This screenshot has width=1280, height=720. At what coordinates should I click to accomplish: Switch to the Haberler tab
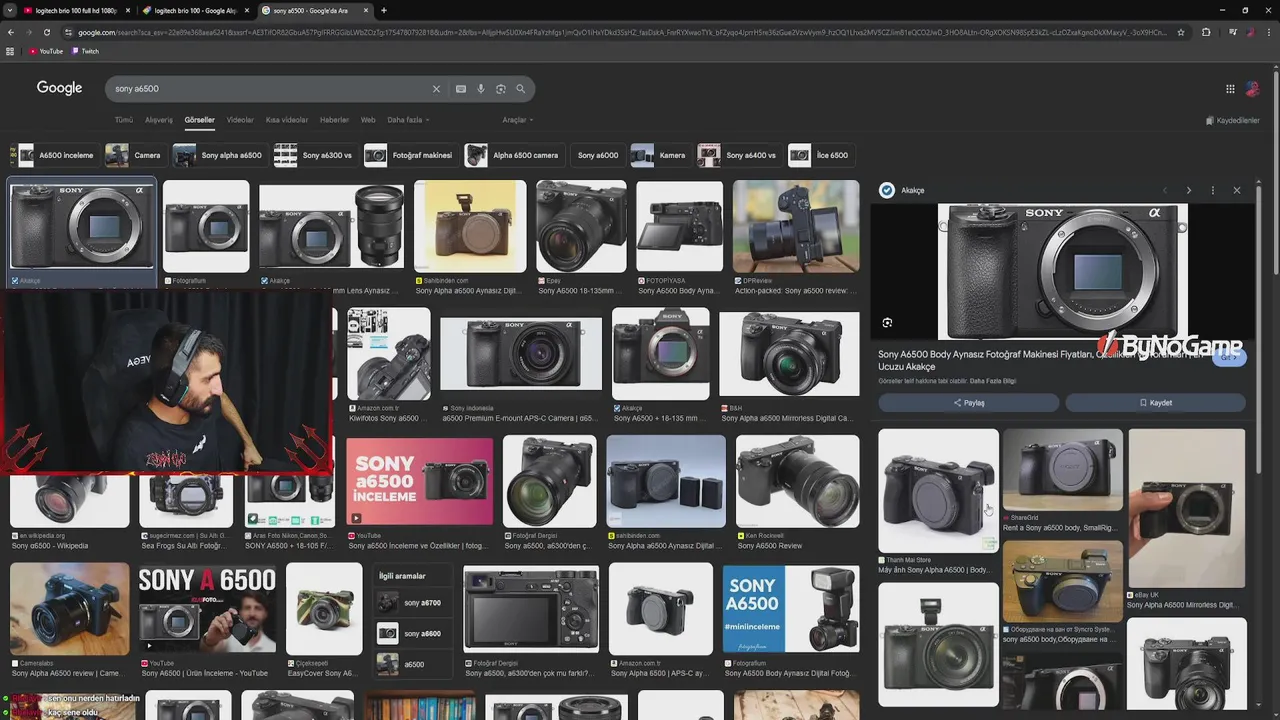pos(334,120)
